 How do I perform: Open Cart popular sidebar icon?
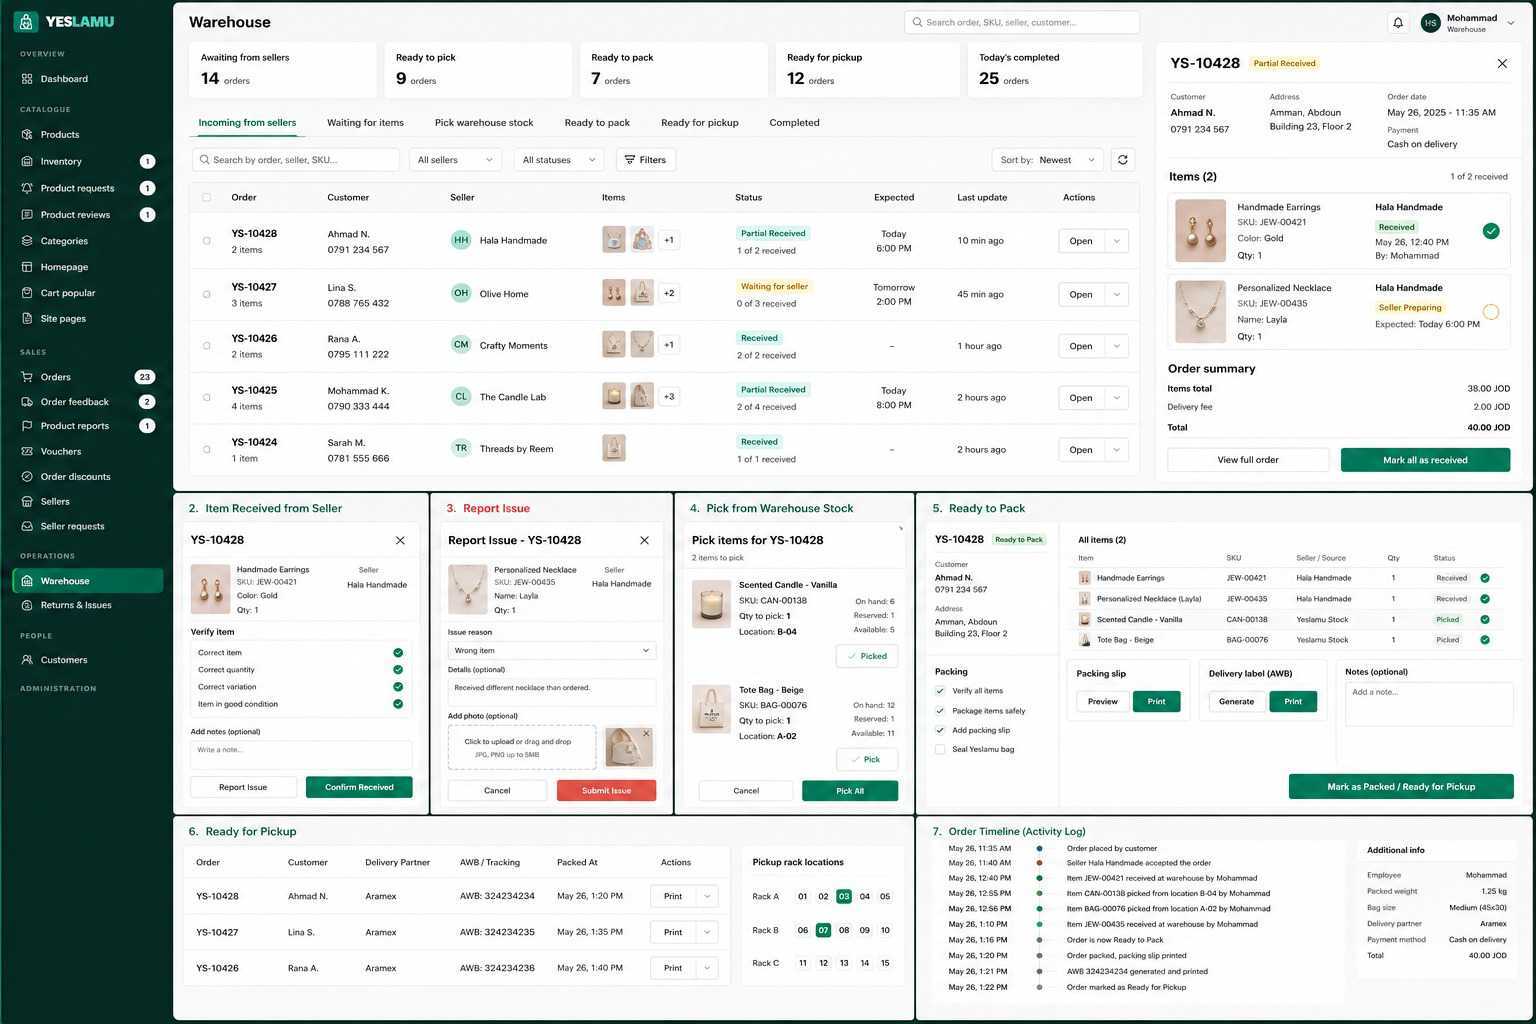tap(27, 293)
